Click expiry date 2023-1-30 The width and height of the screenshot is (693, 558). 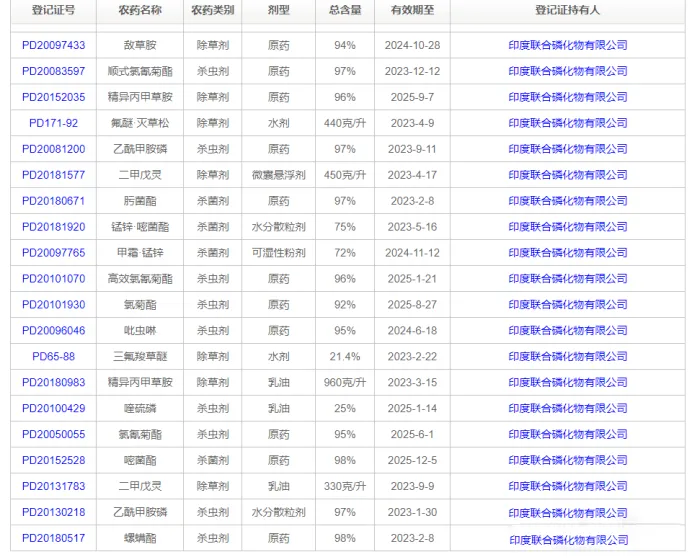(x=412, y=512)
